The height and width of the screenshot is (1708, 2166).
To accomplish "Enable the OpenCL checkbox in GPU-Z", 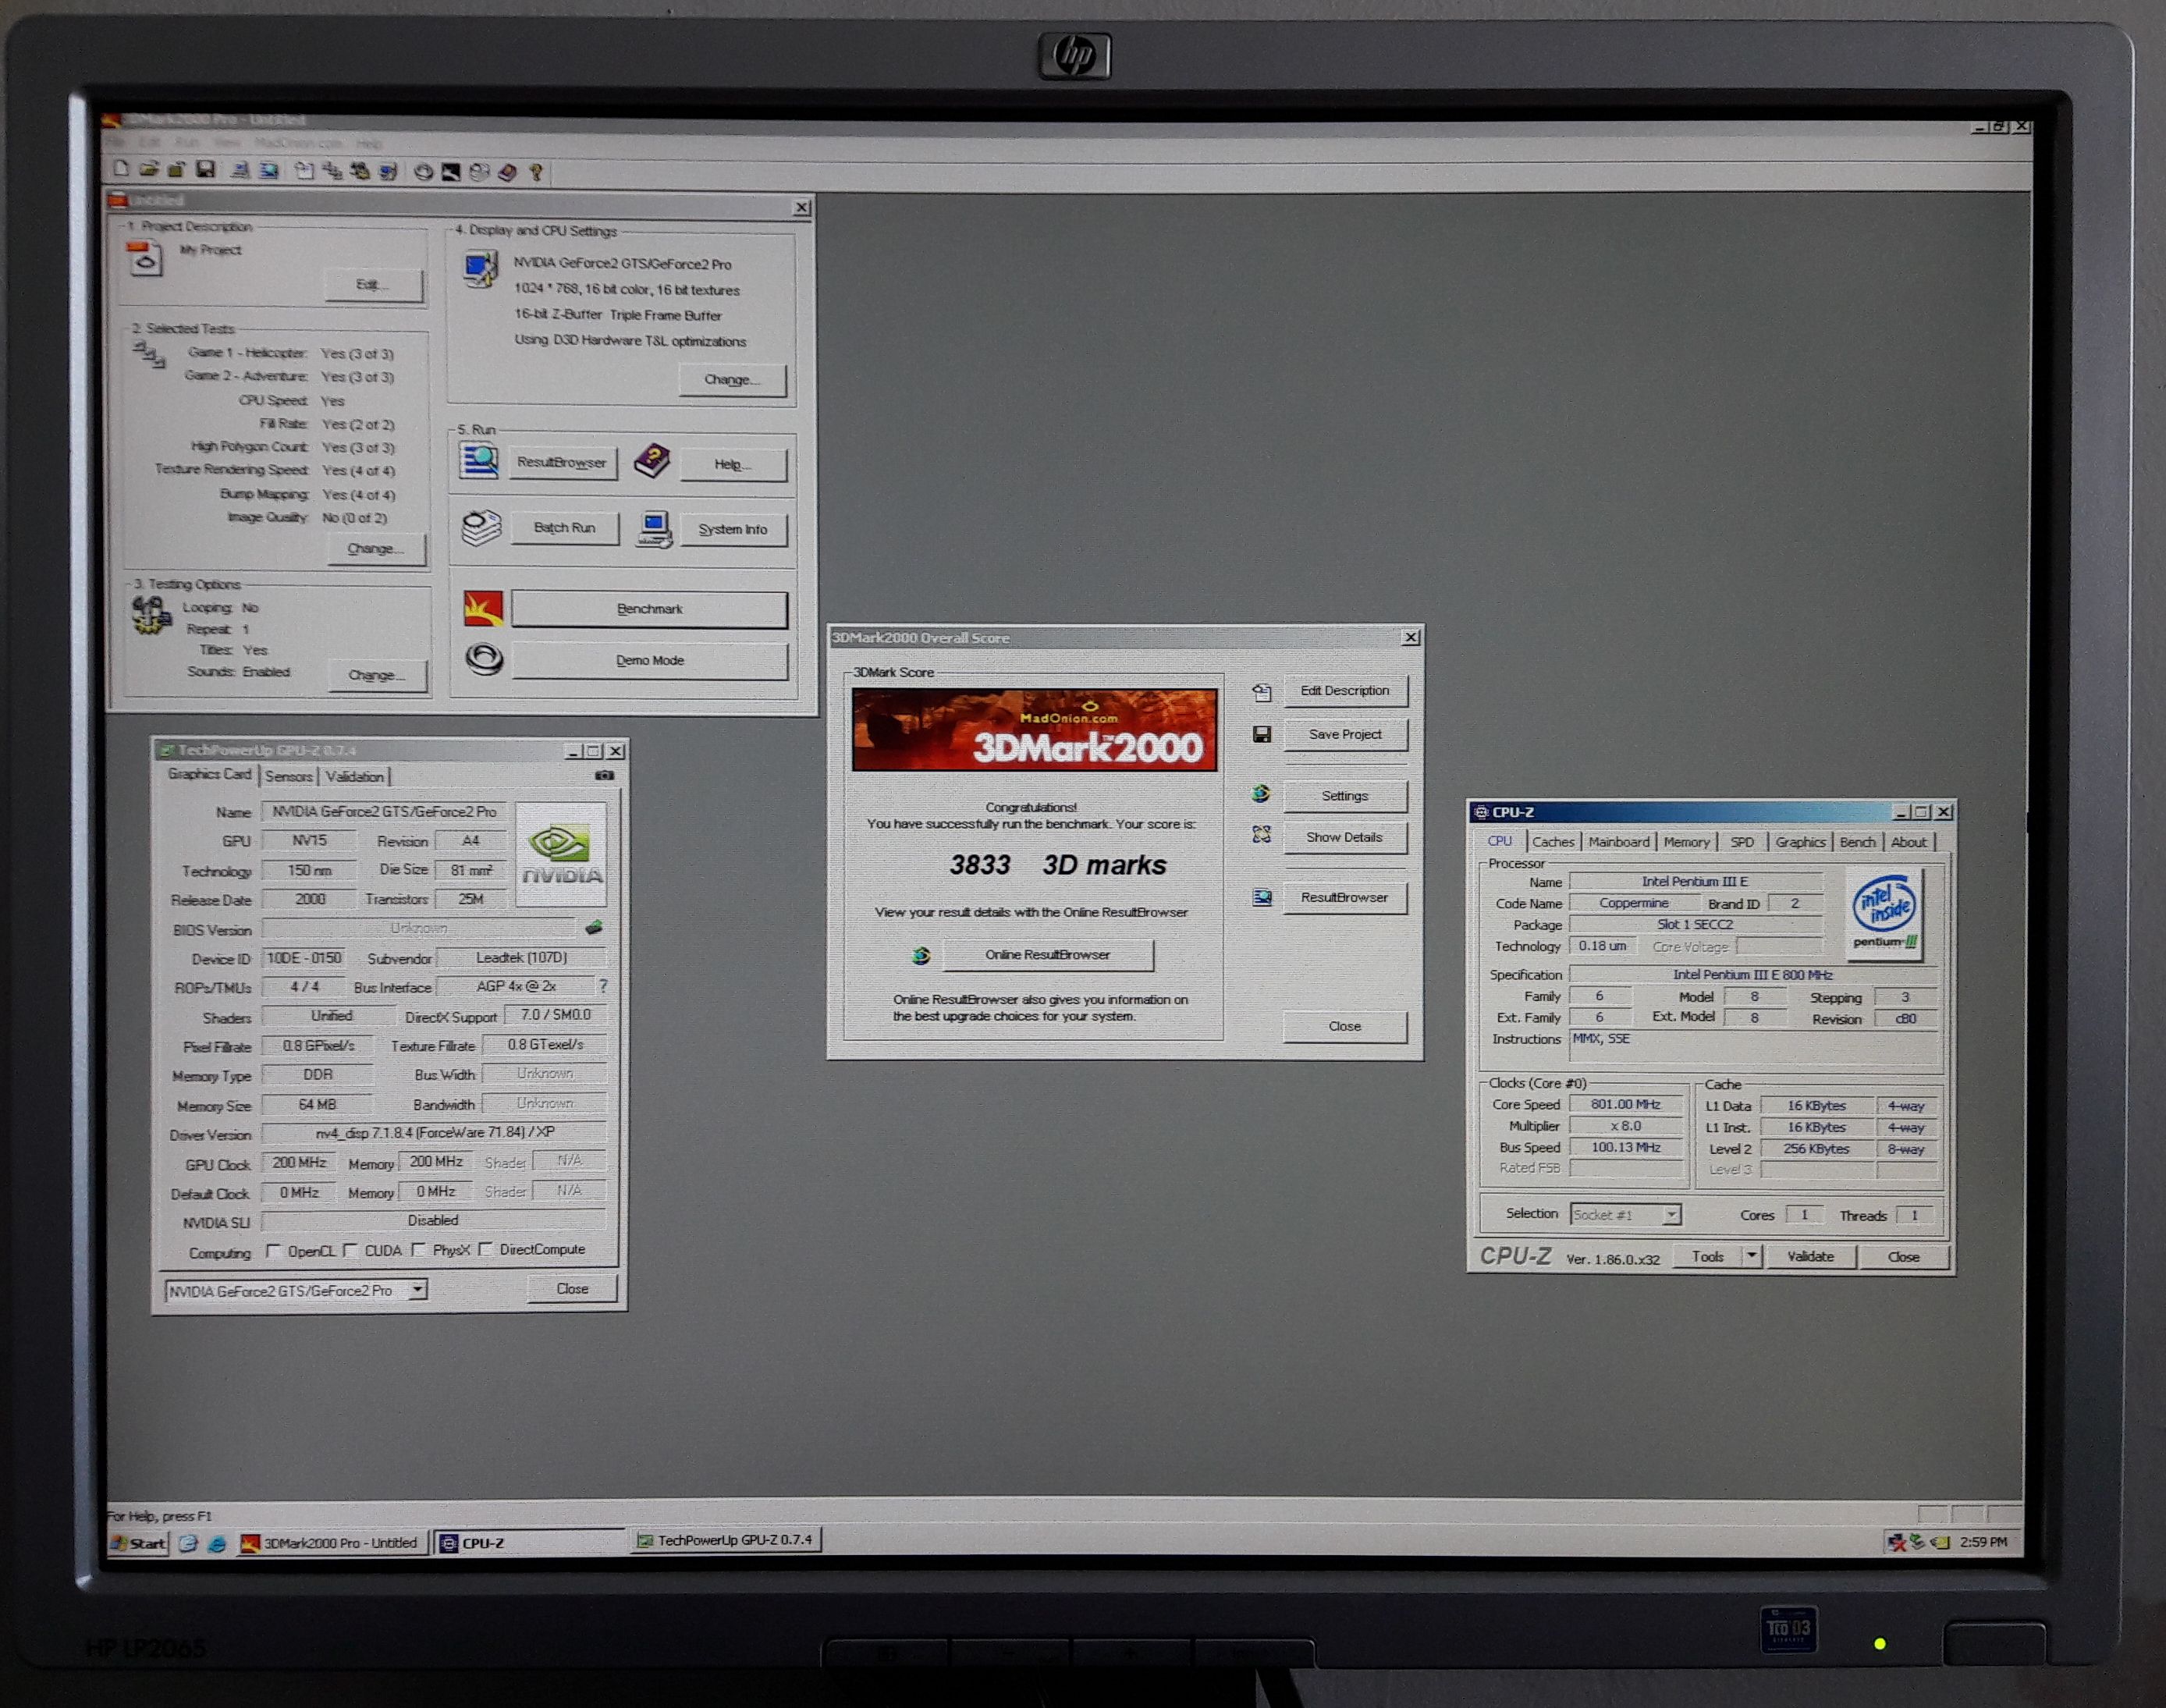I will 273,1251.
